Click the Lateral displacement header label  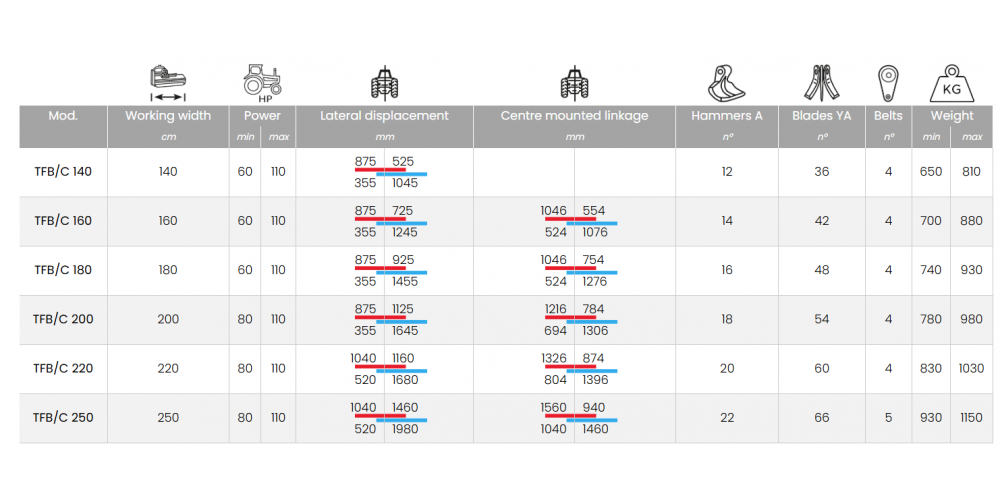(x=384, y=116)
